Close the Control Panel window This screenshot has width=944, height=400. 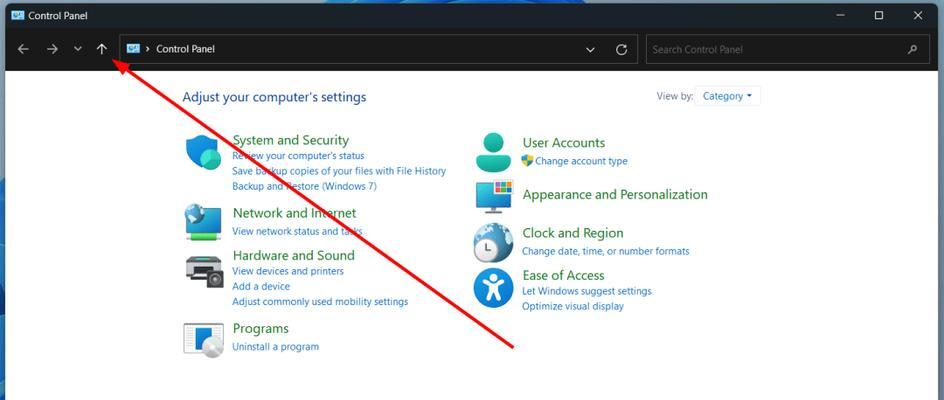(x=918, y=16)
